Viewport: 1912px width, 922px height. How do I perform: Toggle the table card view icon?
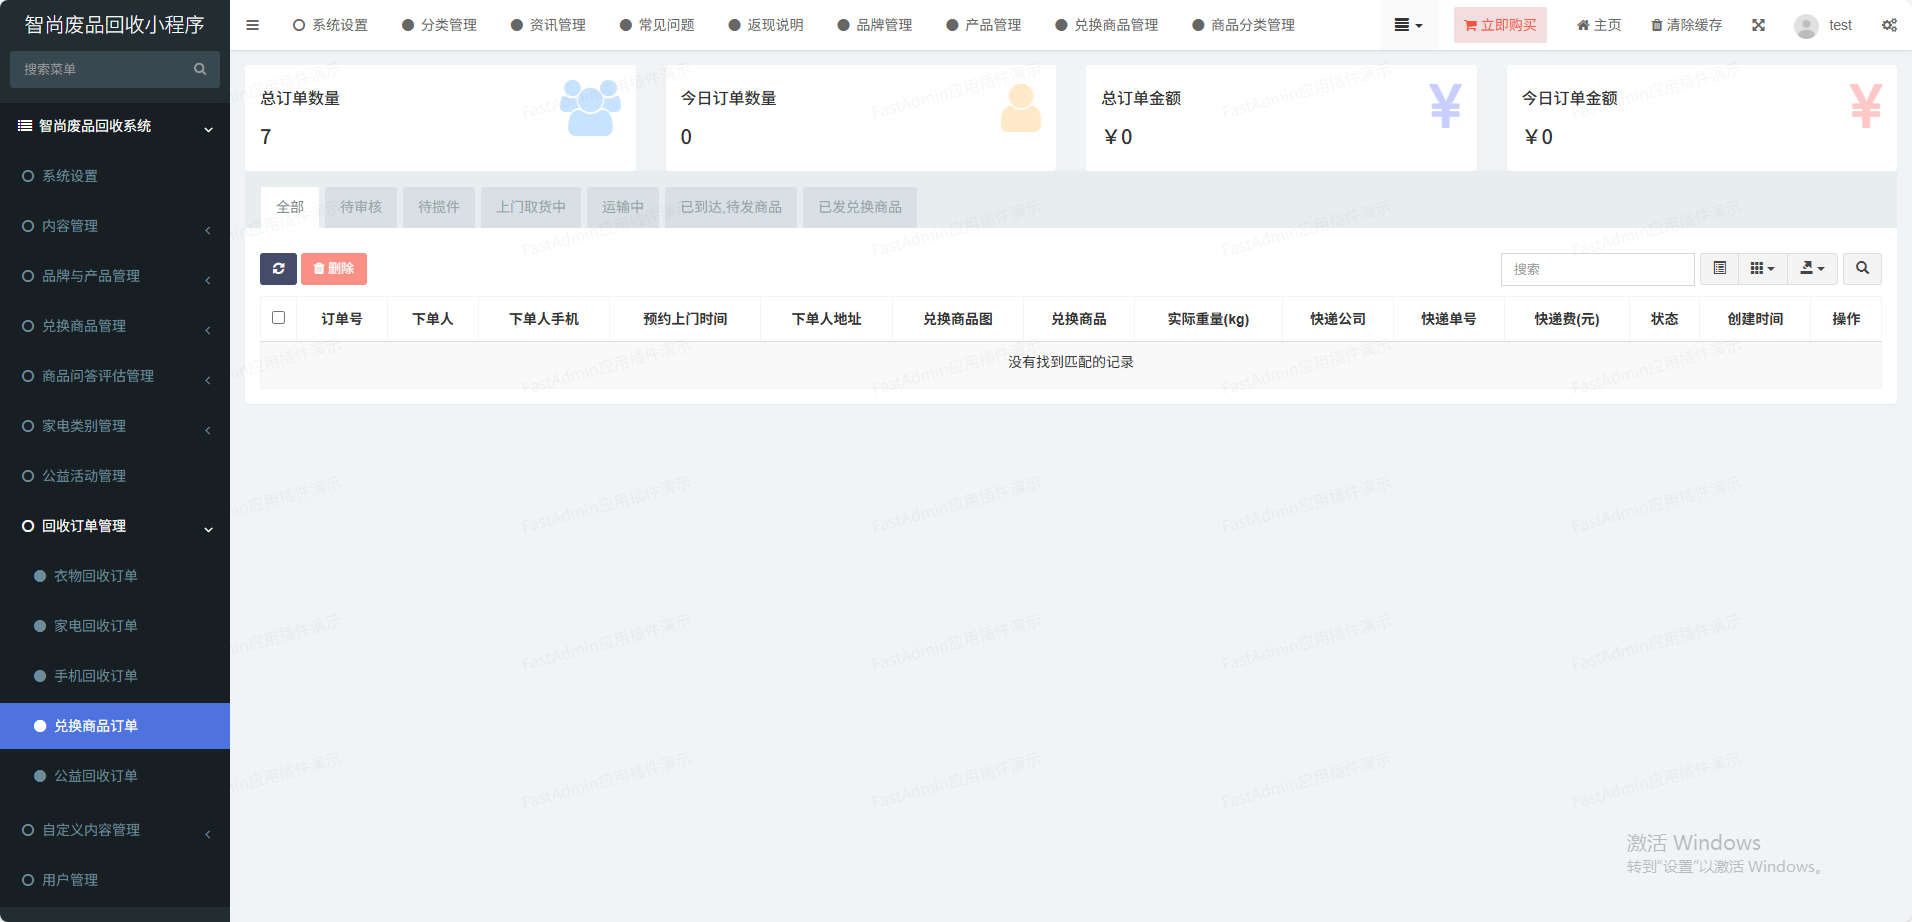(x=1719, y=269)
